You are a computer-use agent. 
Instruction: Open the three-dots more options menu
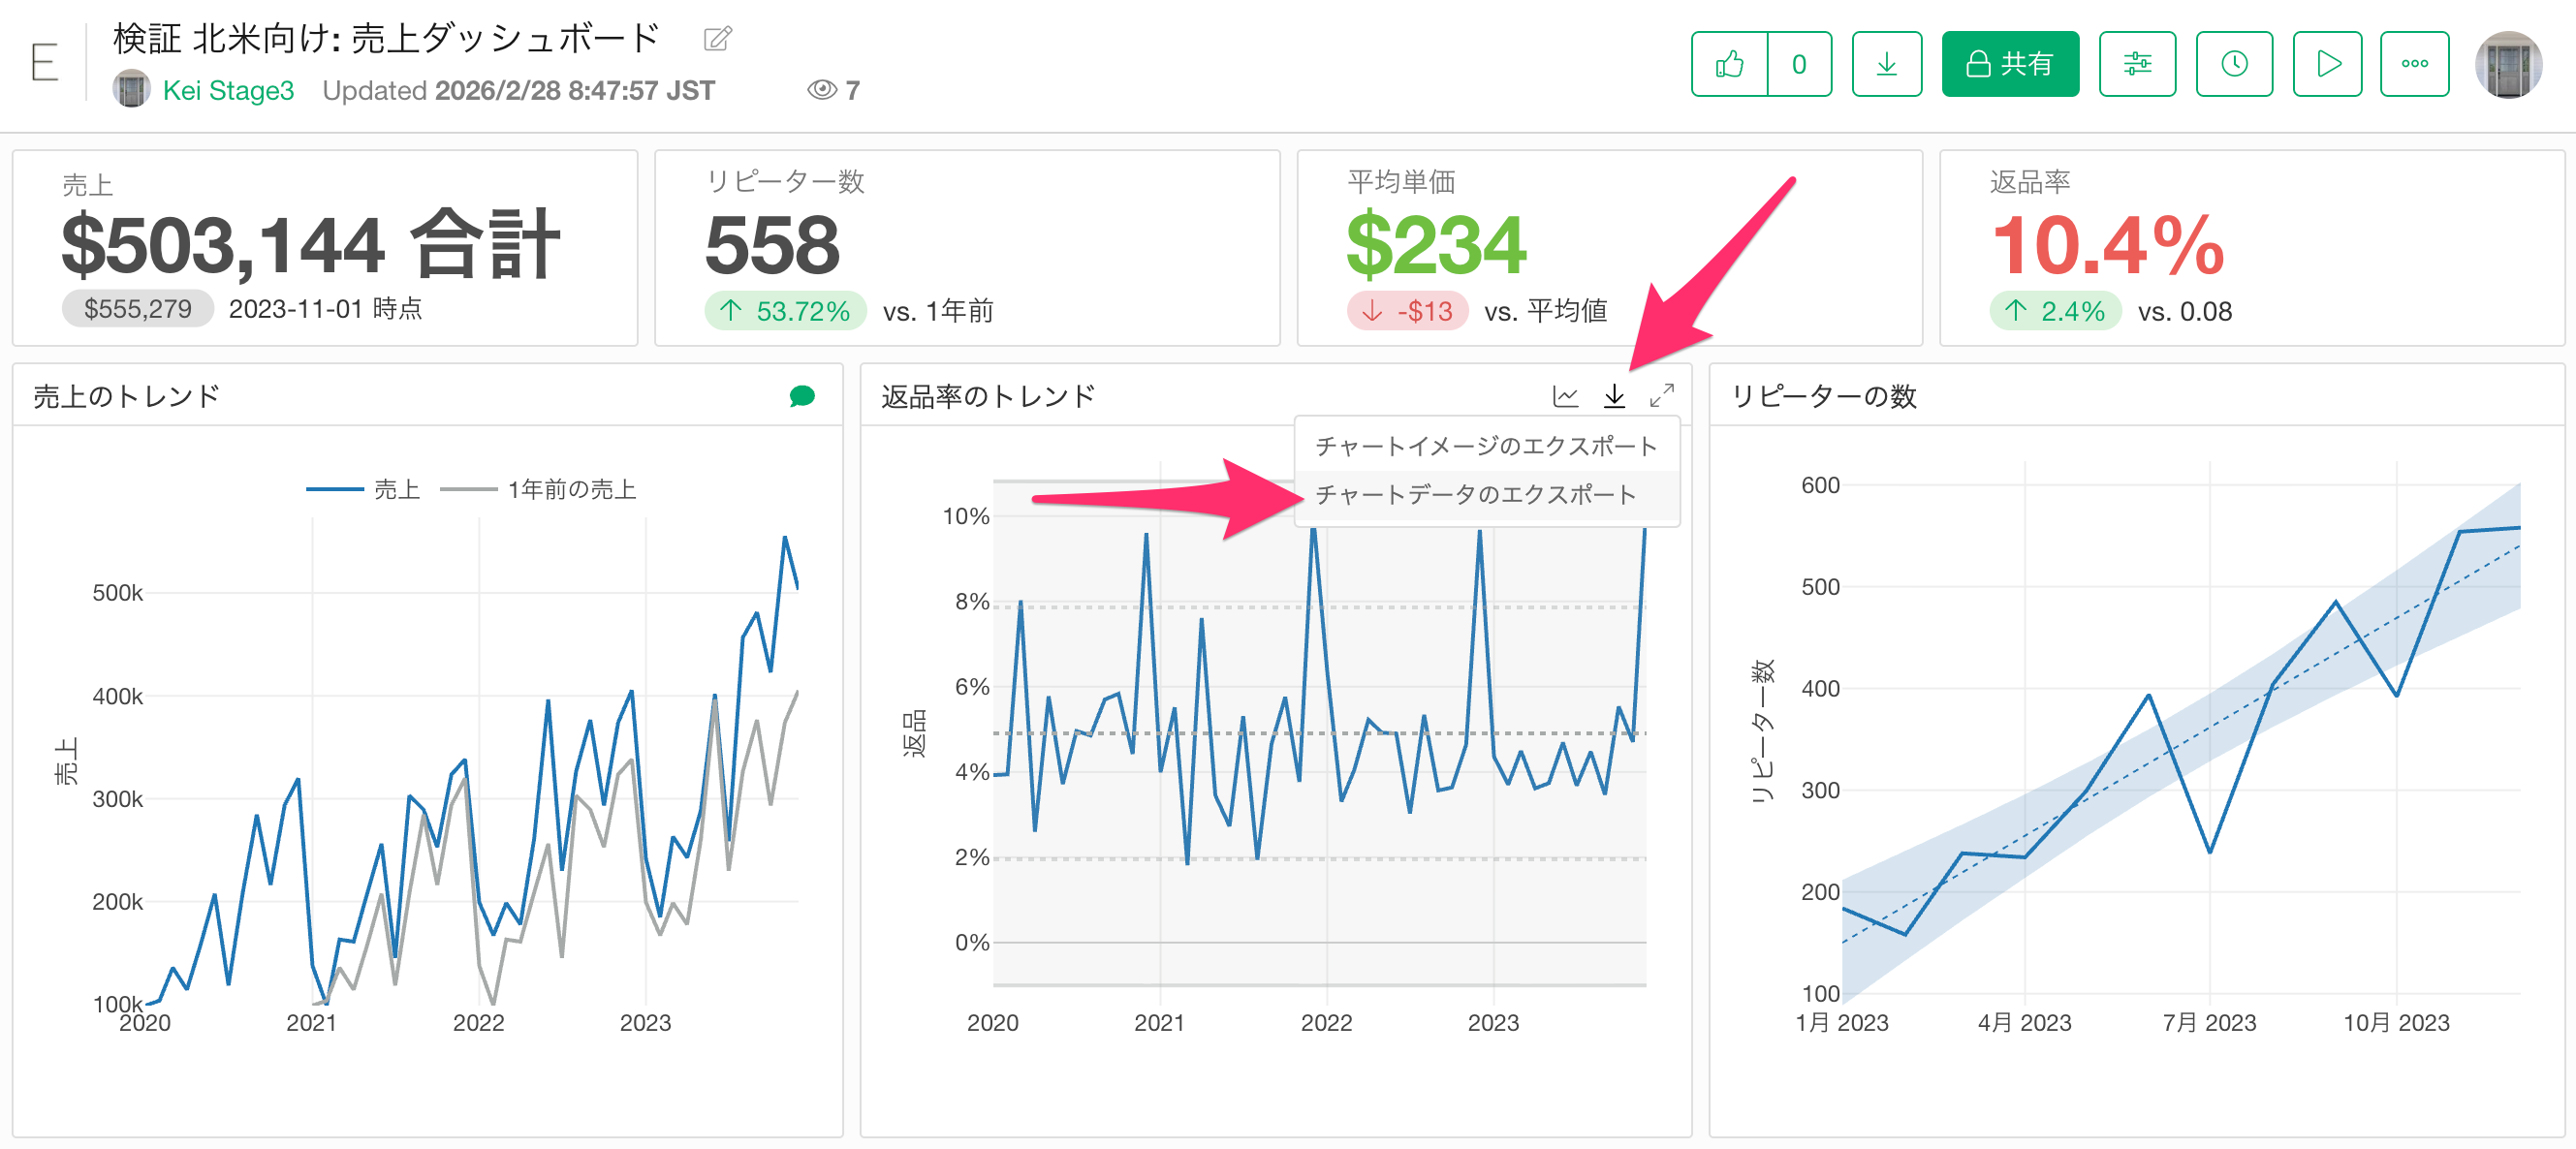(2414, 64)
